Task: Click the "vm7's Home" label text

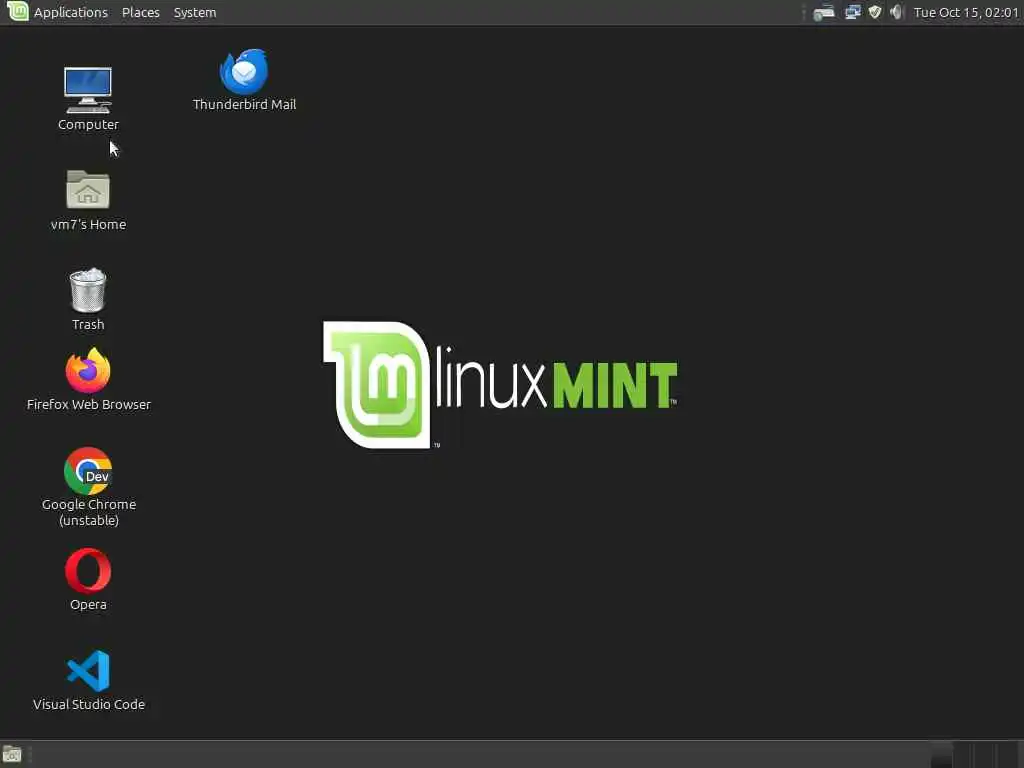Action: click(x=88, y=224)
